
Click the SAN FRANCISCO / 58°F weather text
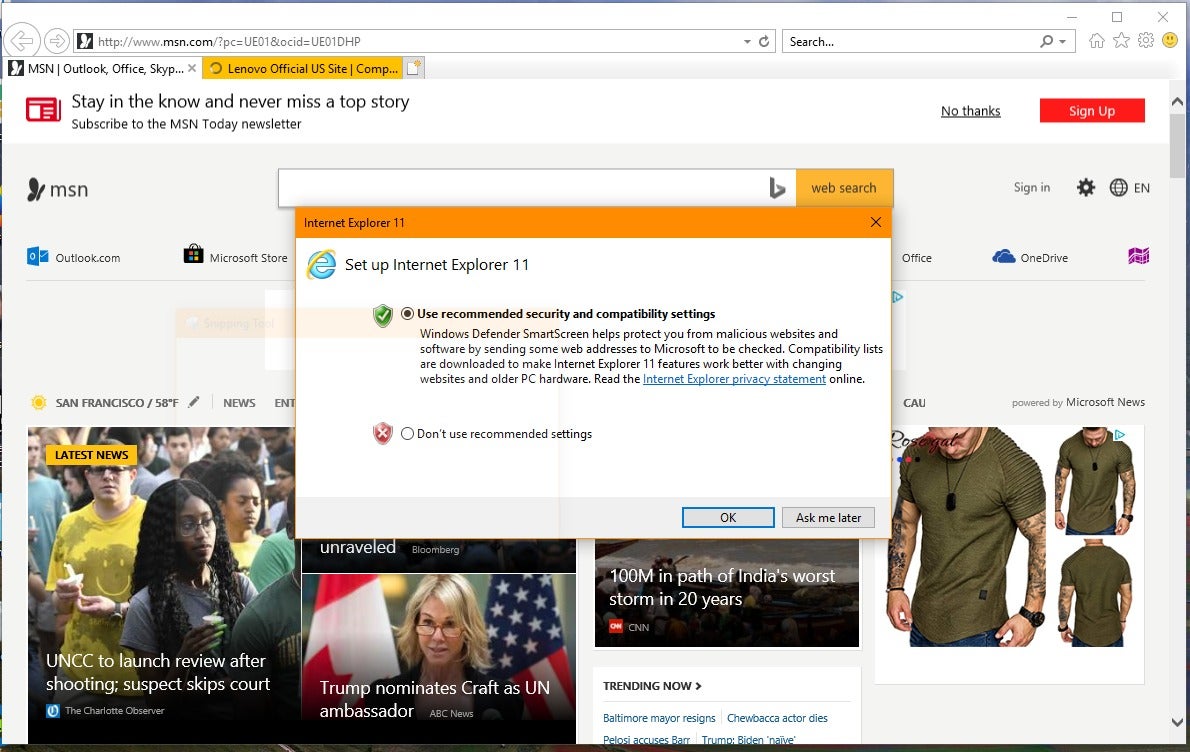tap(117, 403)
